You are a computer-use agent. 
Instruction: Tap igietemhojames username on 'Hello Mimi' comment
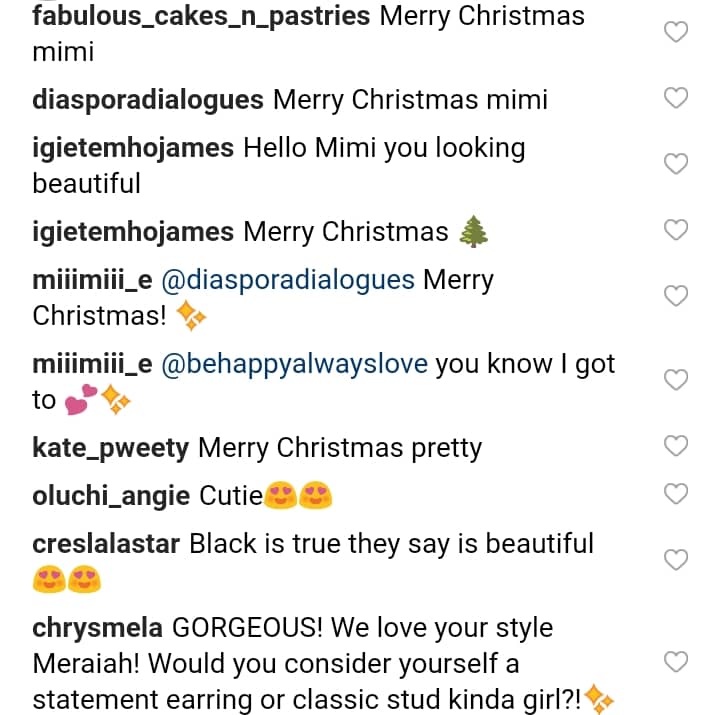[x=133, y=148]
